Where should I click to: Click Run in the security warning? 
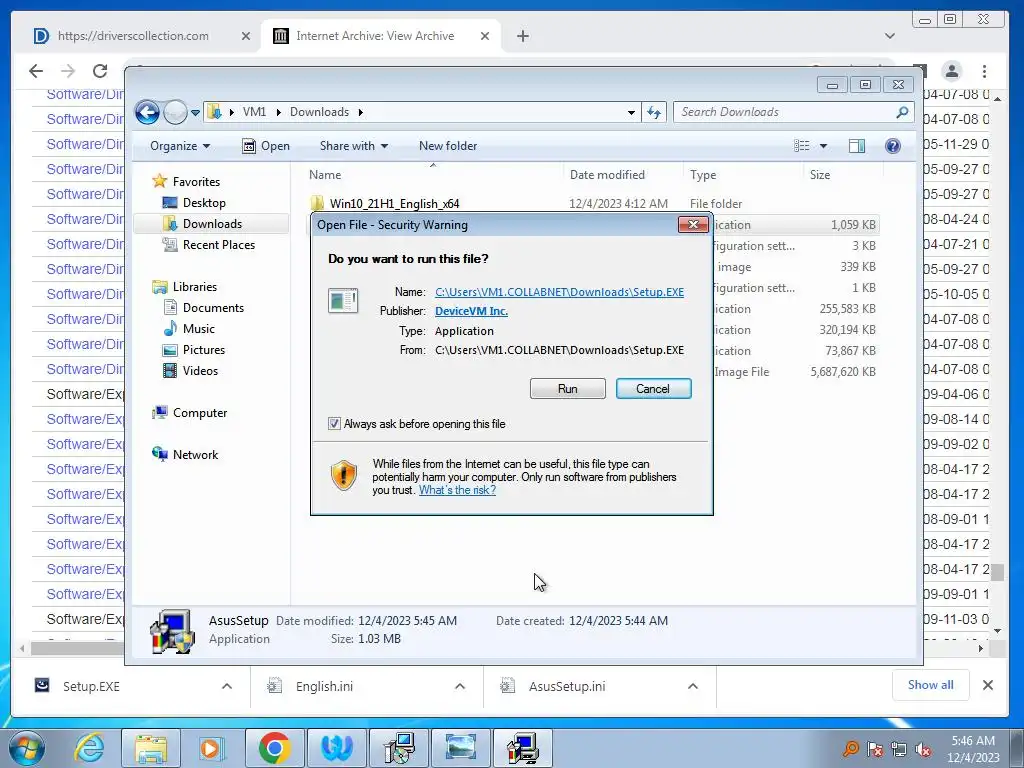pyautogui.click(x=568, y=389)
